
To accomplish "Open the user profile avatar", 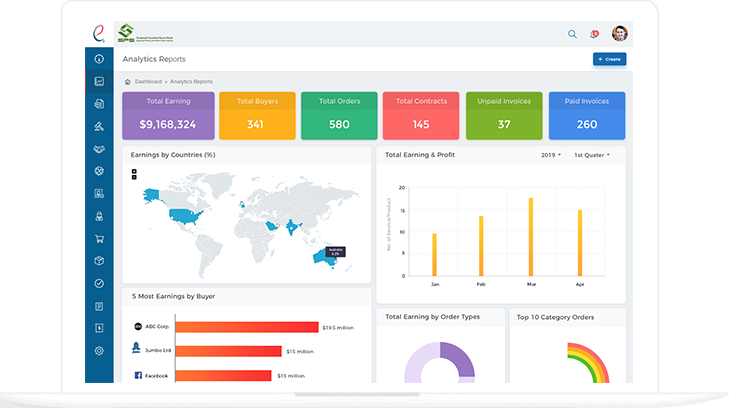I will 619,33.
